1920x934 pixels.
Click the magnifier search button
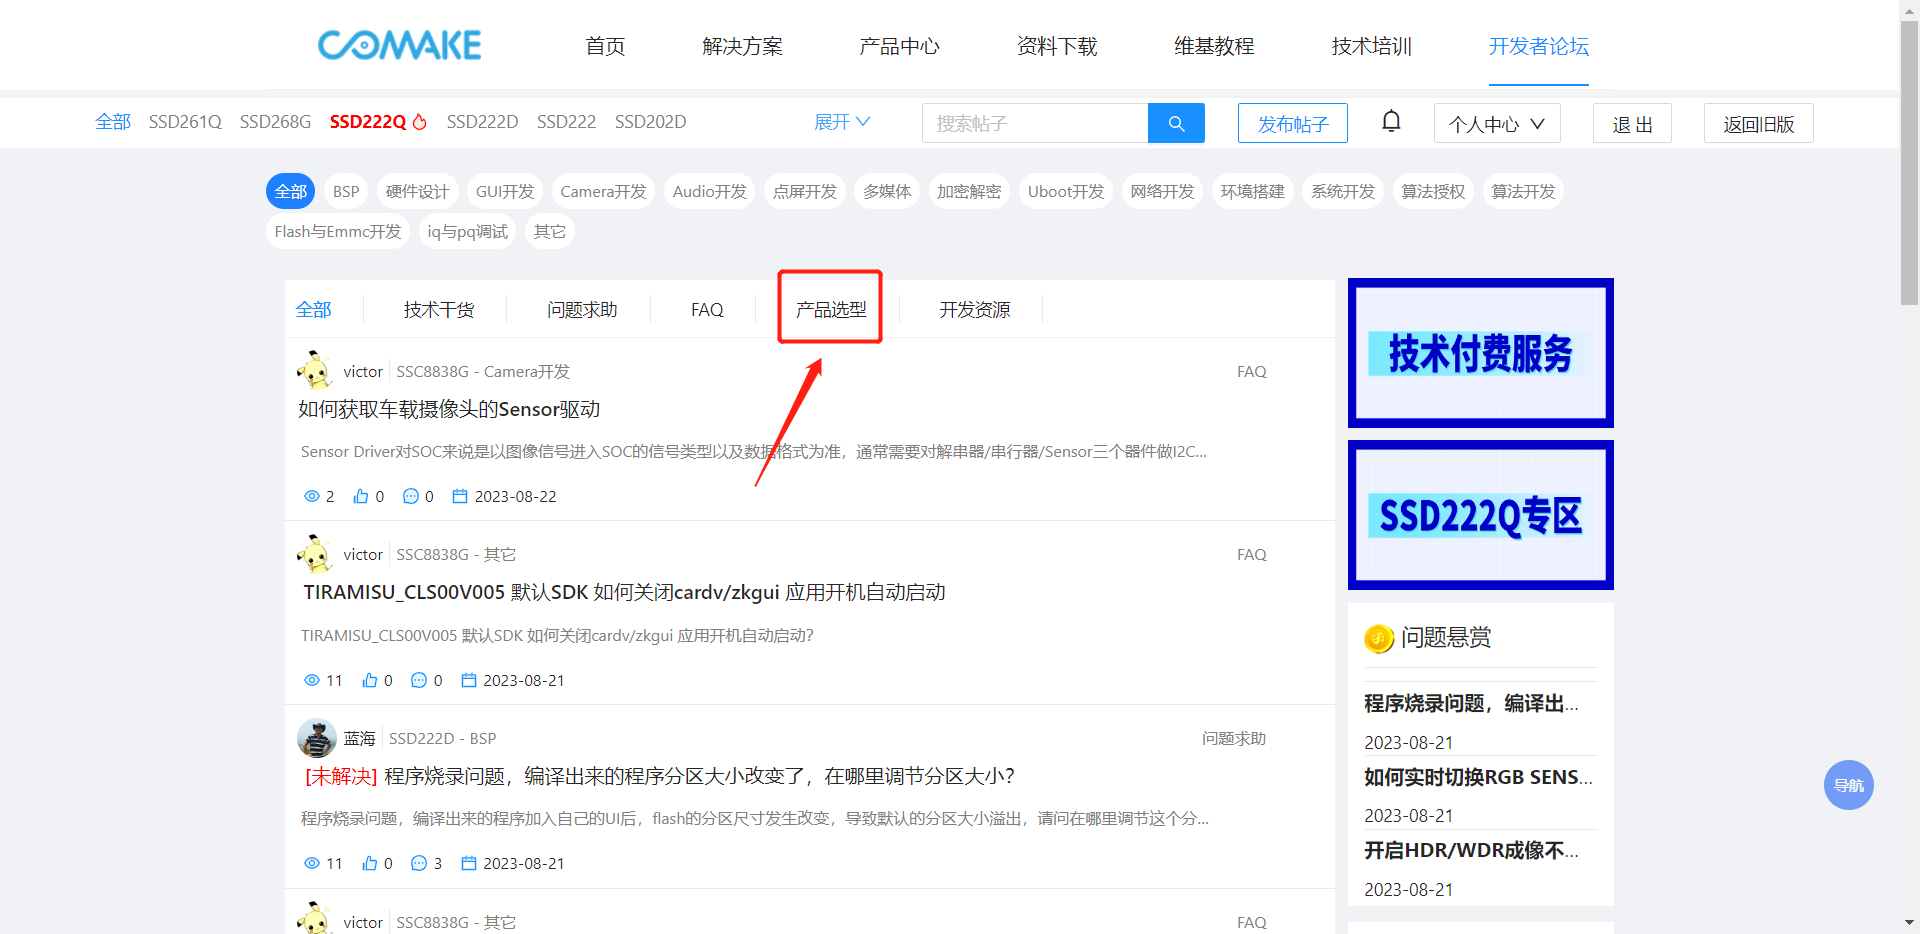tap(1176, 123)
